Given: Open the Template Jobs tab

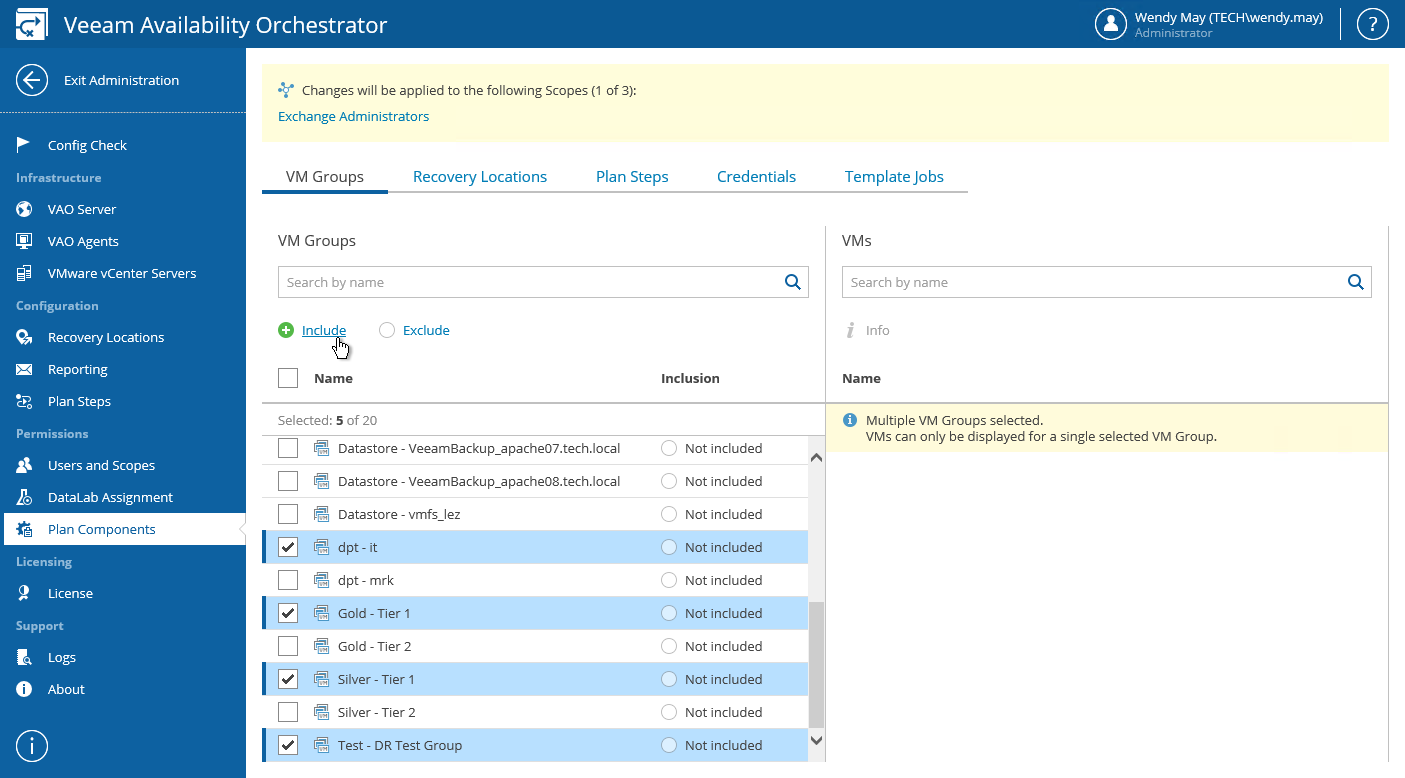Looking at the screenshot, I should point(894,176).
